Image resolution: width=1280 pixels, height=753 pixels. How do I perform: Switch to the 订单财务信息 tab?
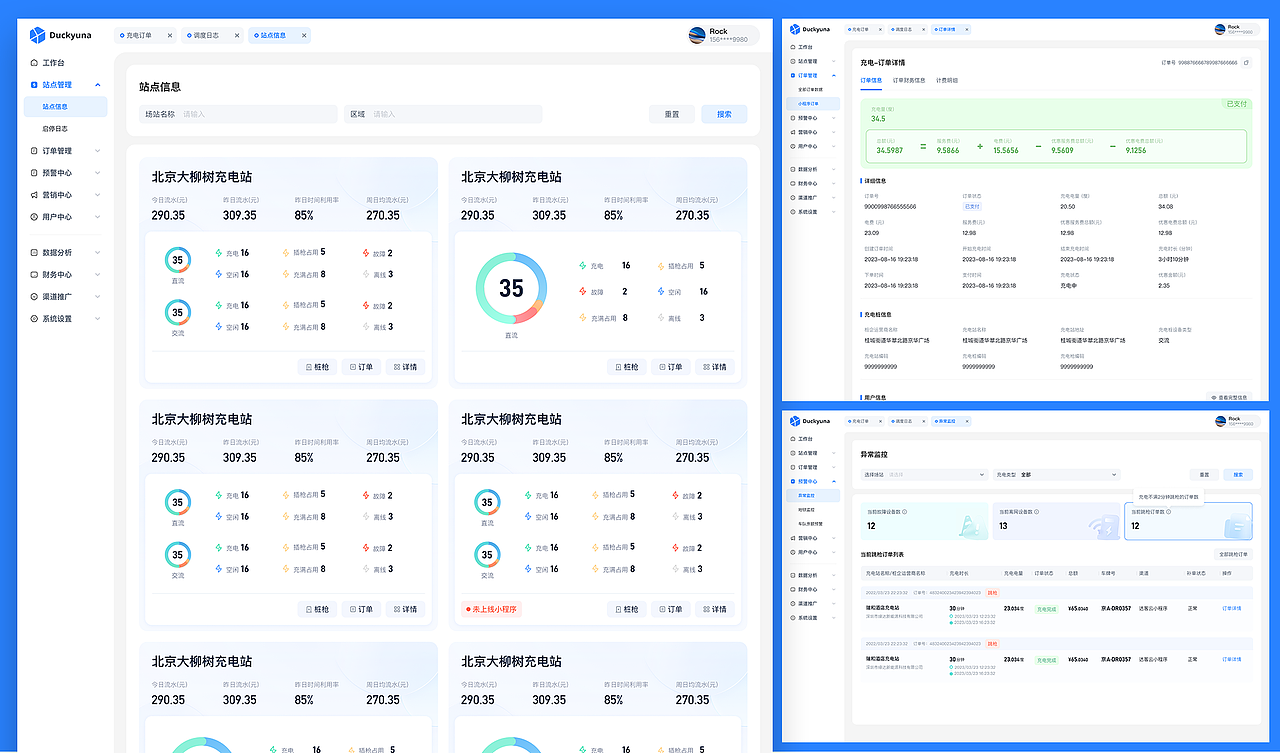pyautogui.click(x=909, y=80)
